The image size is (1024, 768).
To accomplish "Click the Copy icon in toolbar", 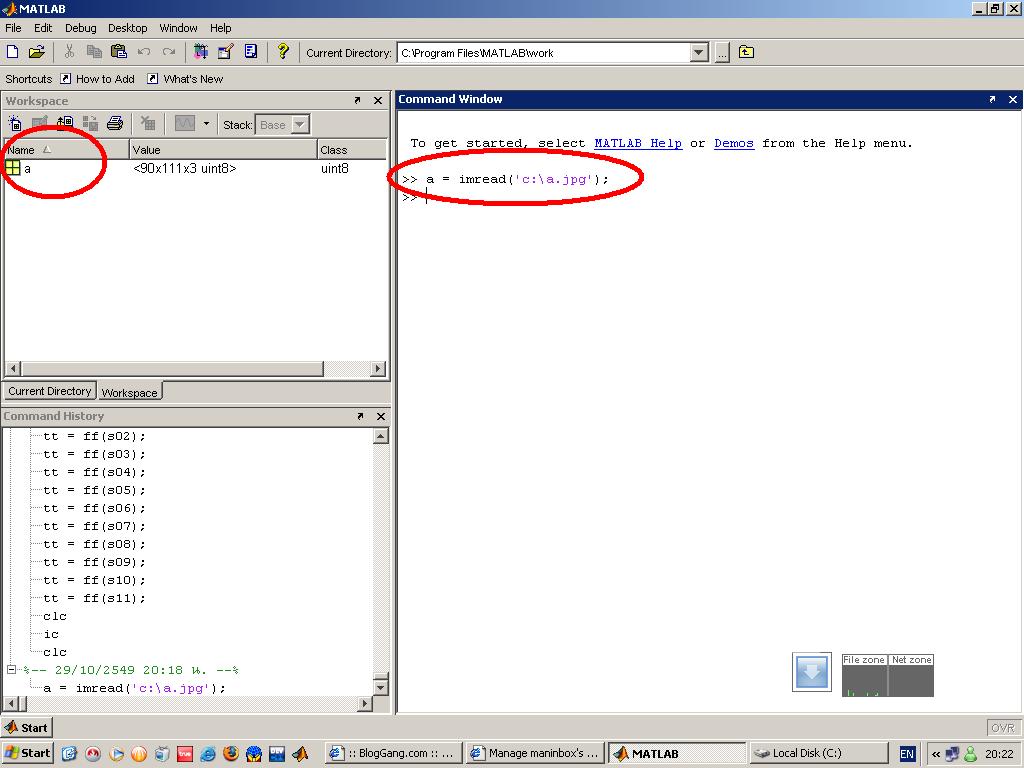I will click(94, 52).
